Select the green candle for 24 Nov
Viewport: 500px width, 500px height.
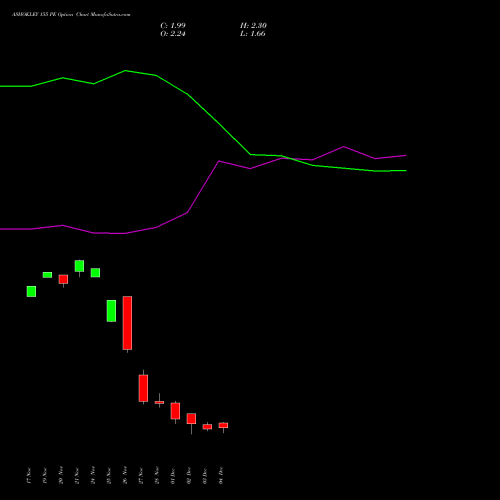(95, 273)
